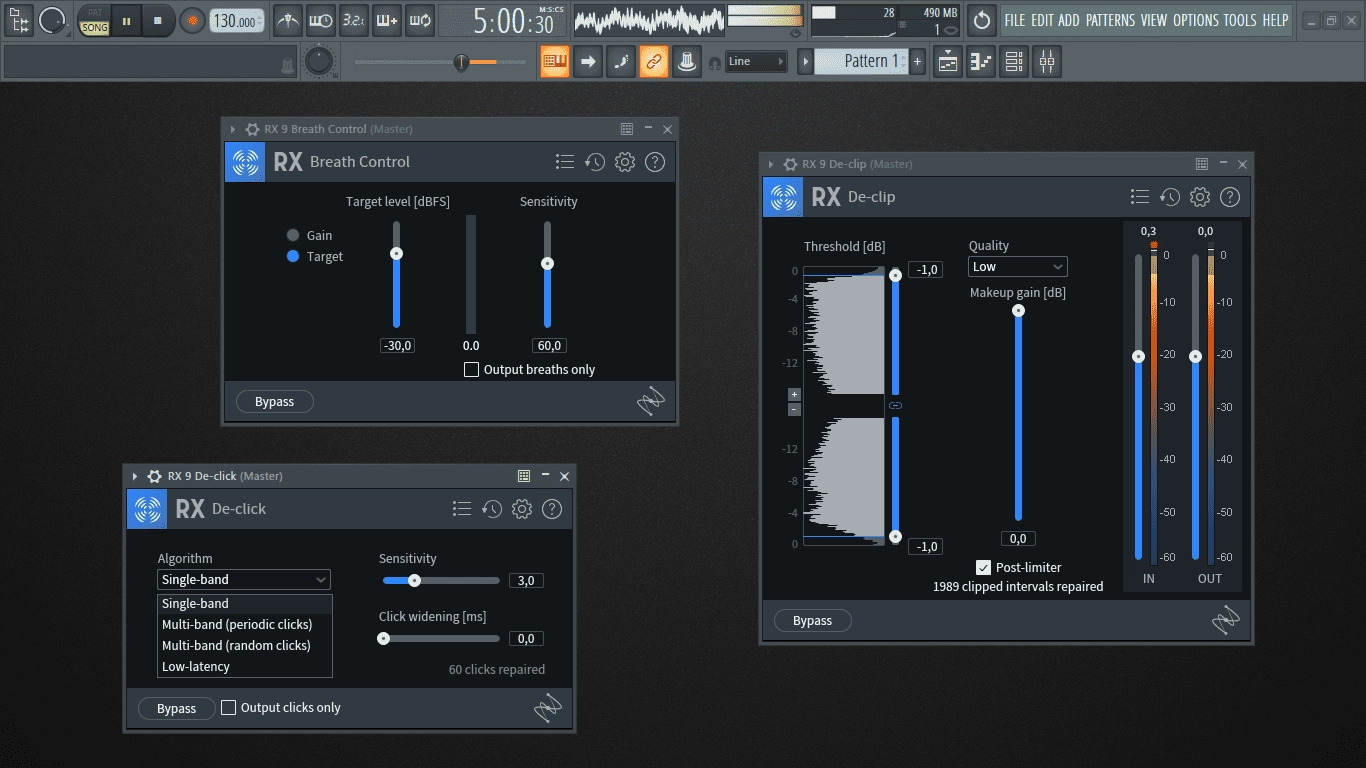Click Breath Control Sensitivity slider handle
The image size is (1366, 768).
coord(547,264)
